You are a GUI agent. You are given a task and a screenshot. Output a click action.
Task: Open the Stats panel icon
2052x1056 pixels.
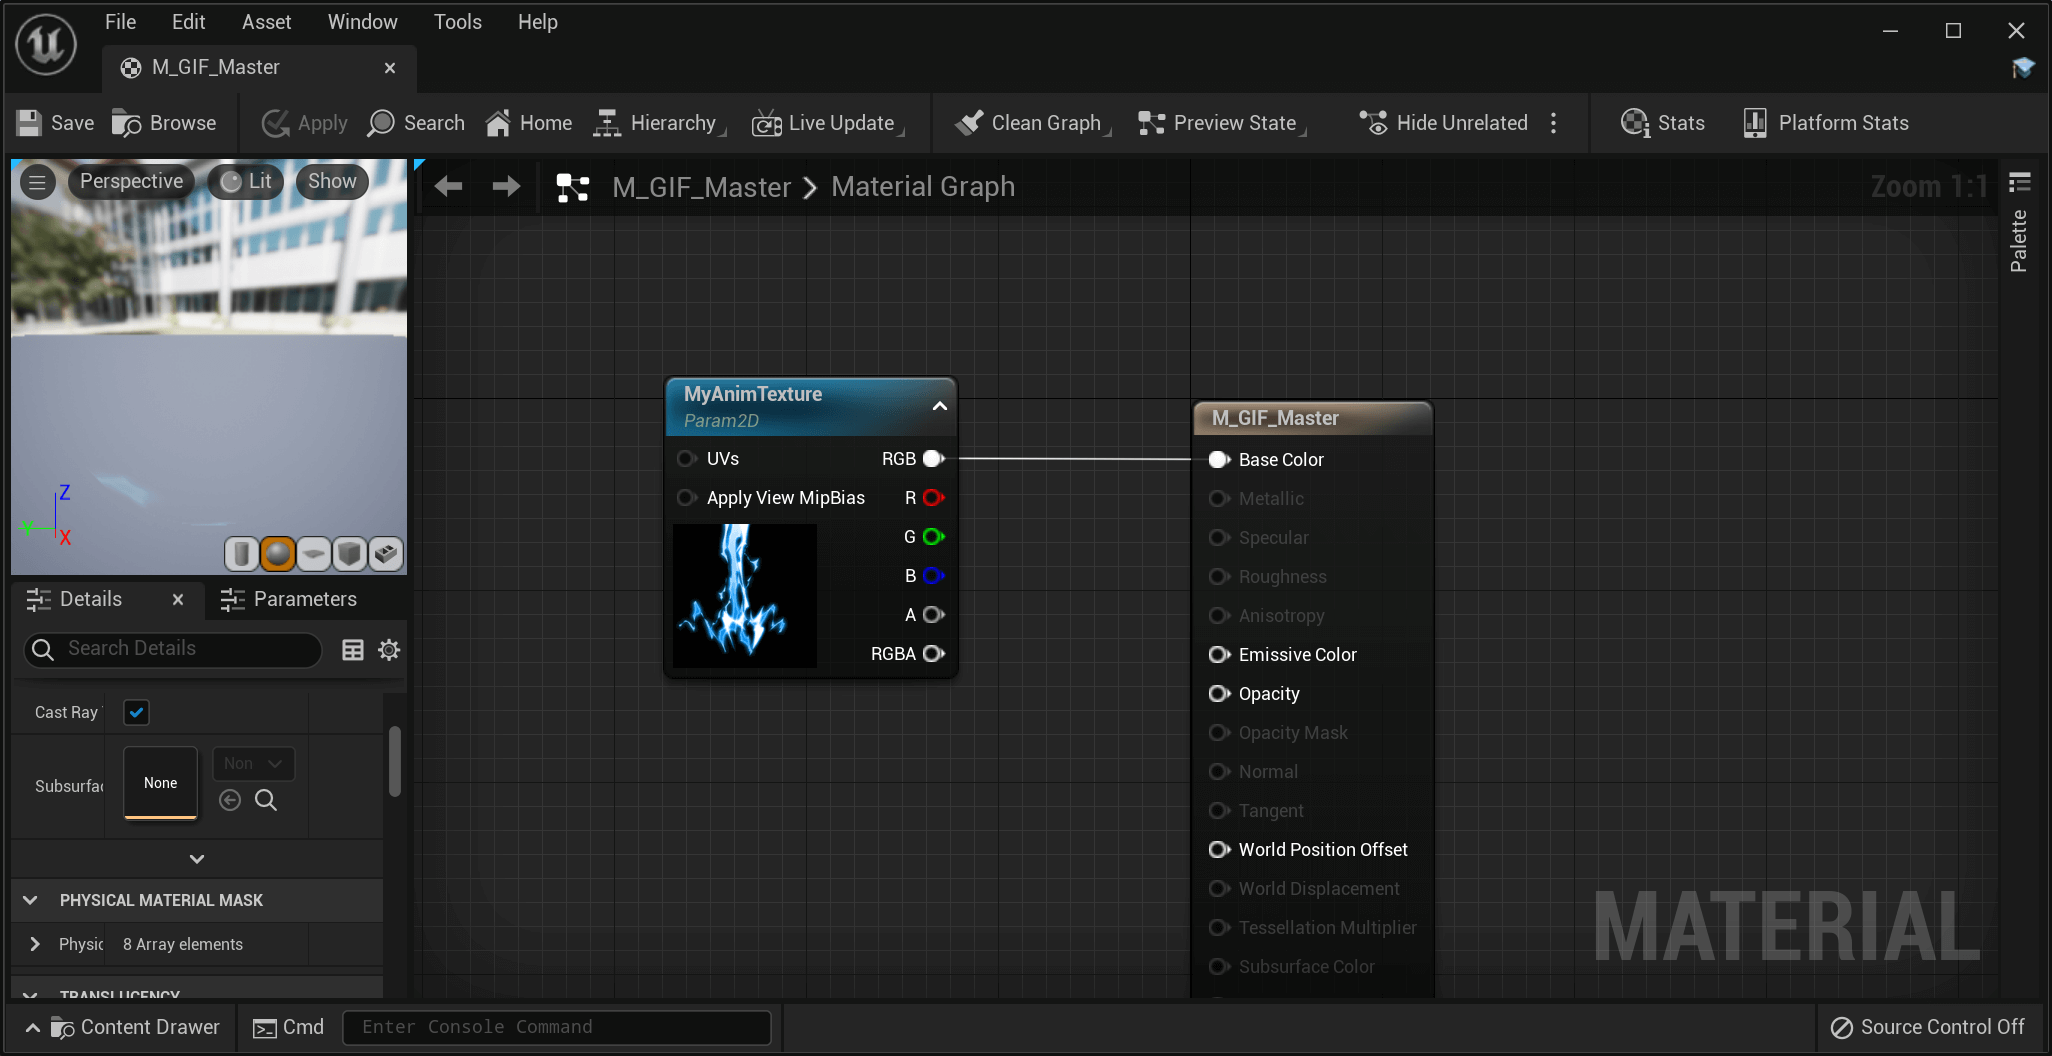1634,123
